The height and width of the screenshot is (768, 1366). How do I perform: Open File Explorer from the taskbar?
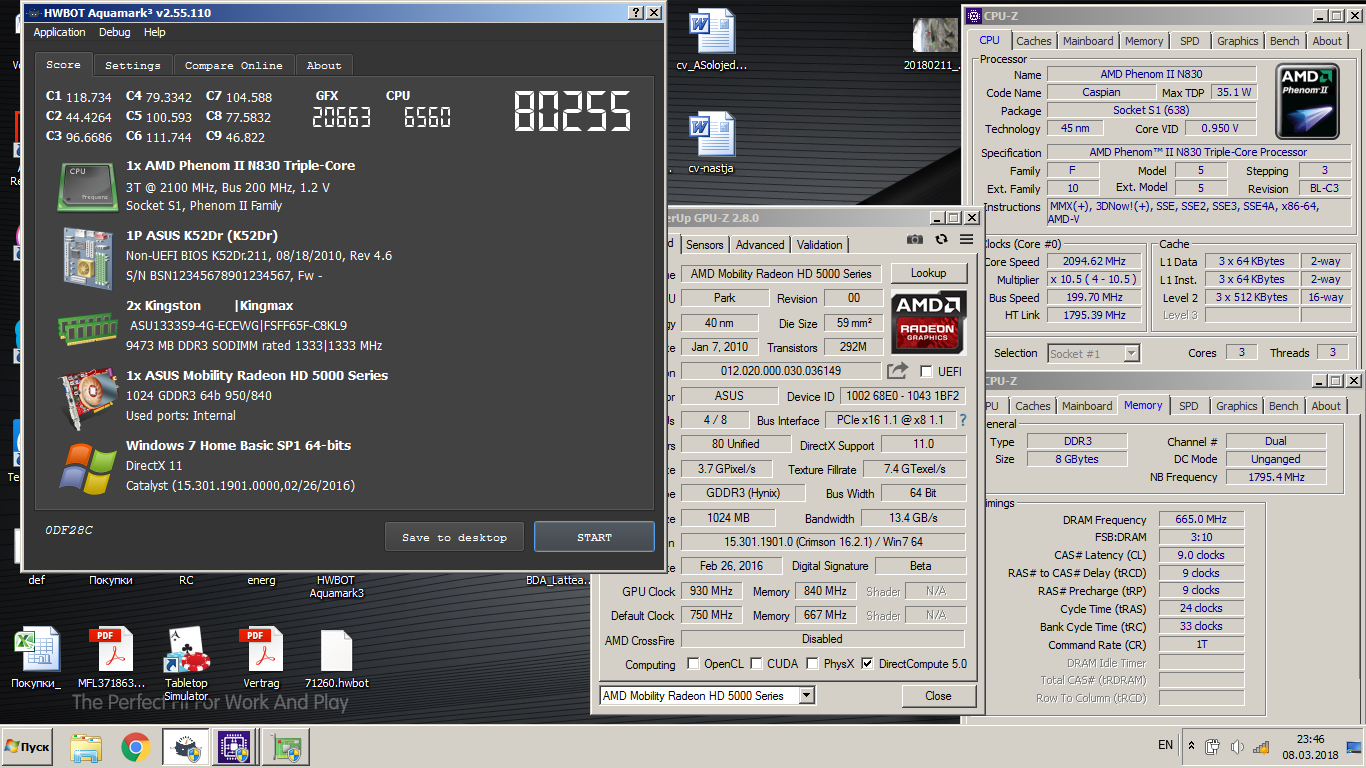pyautogui.click(x=86, y=747)
